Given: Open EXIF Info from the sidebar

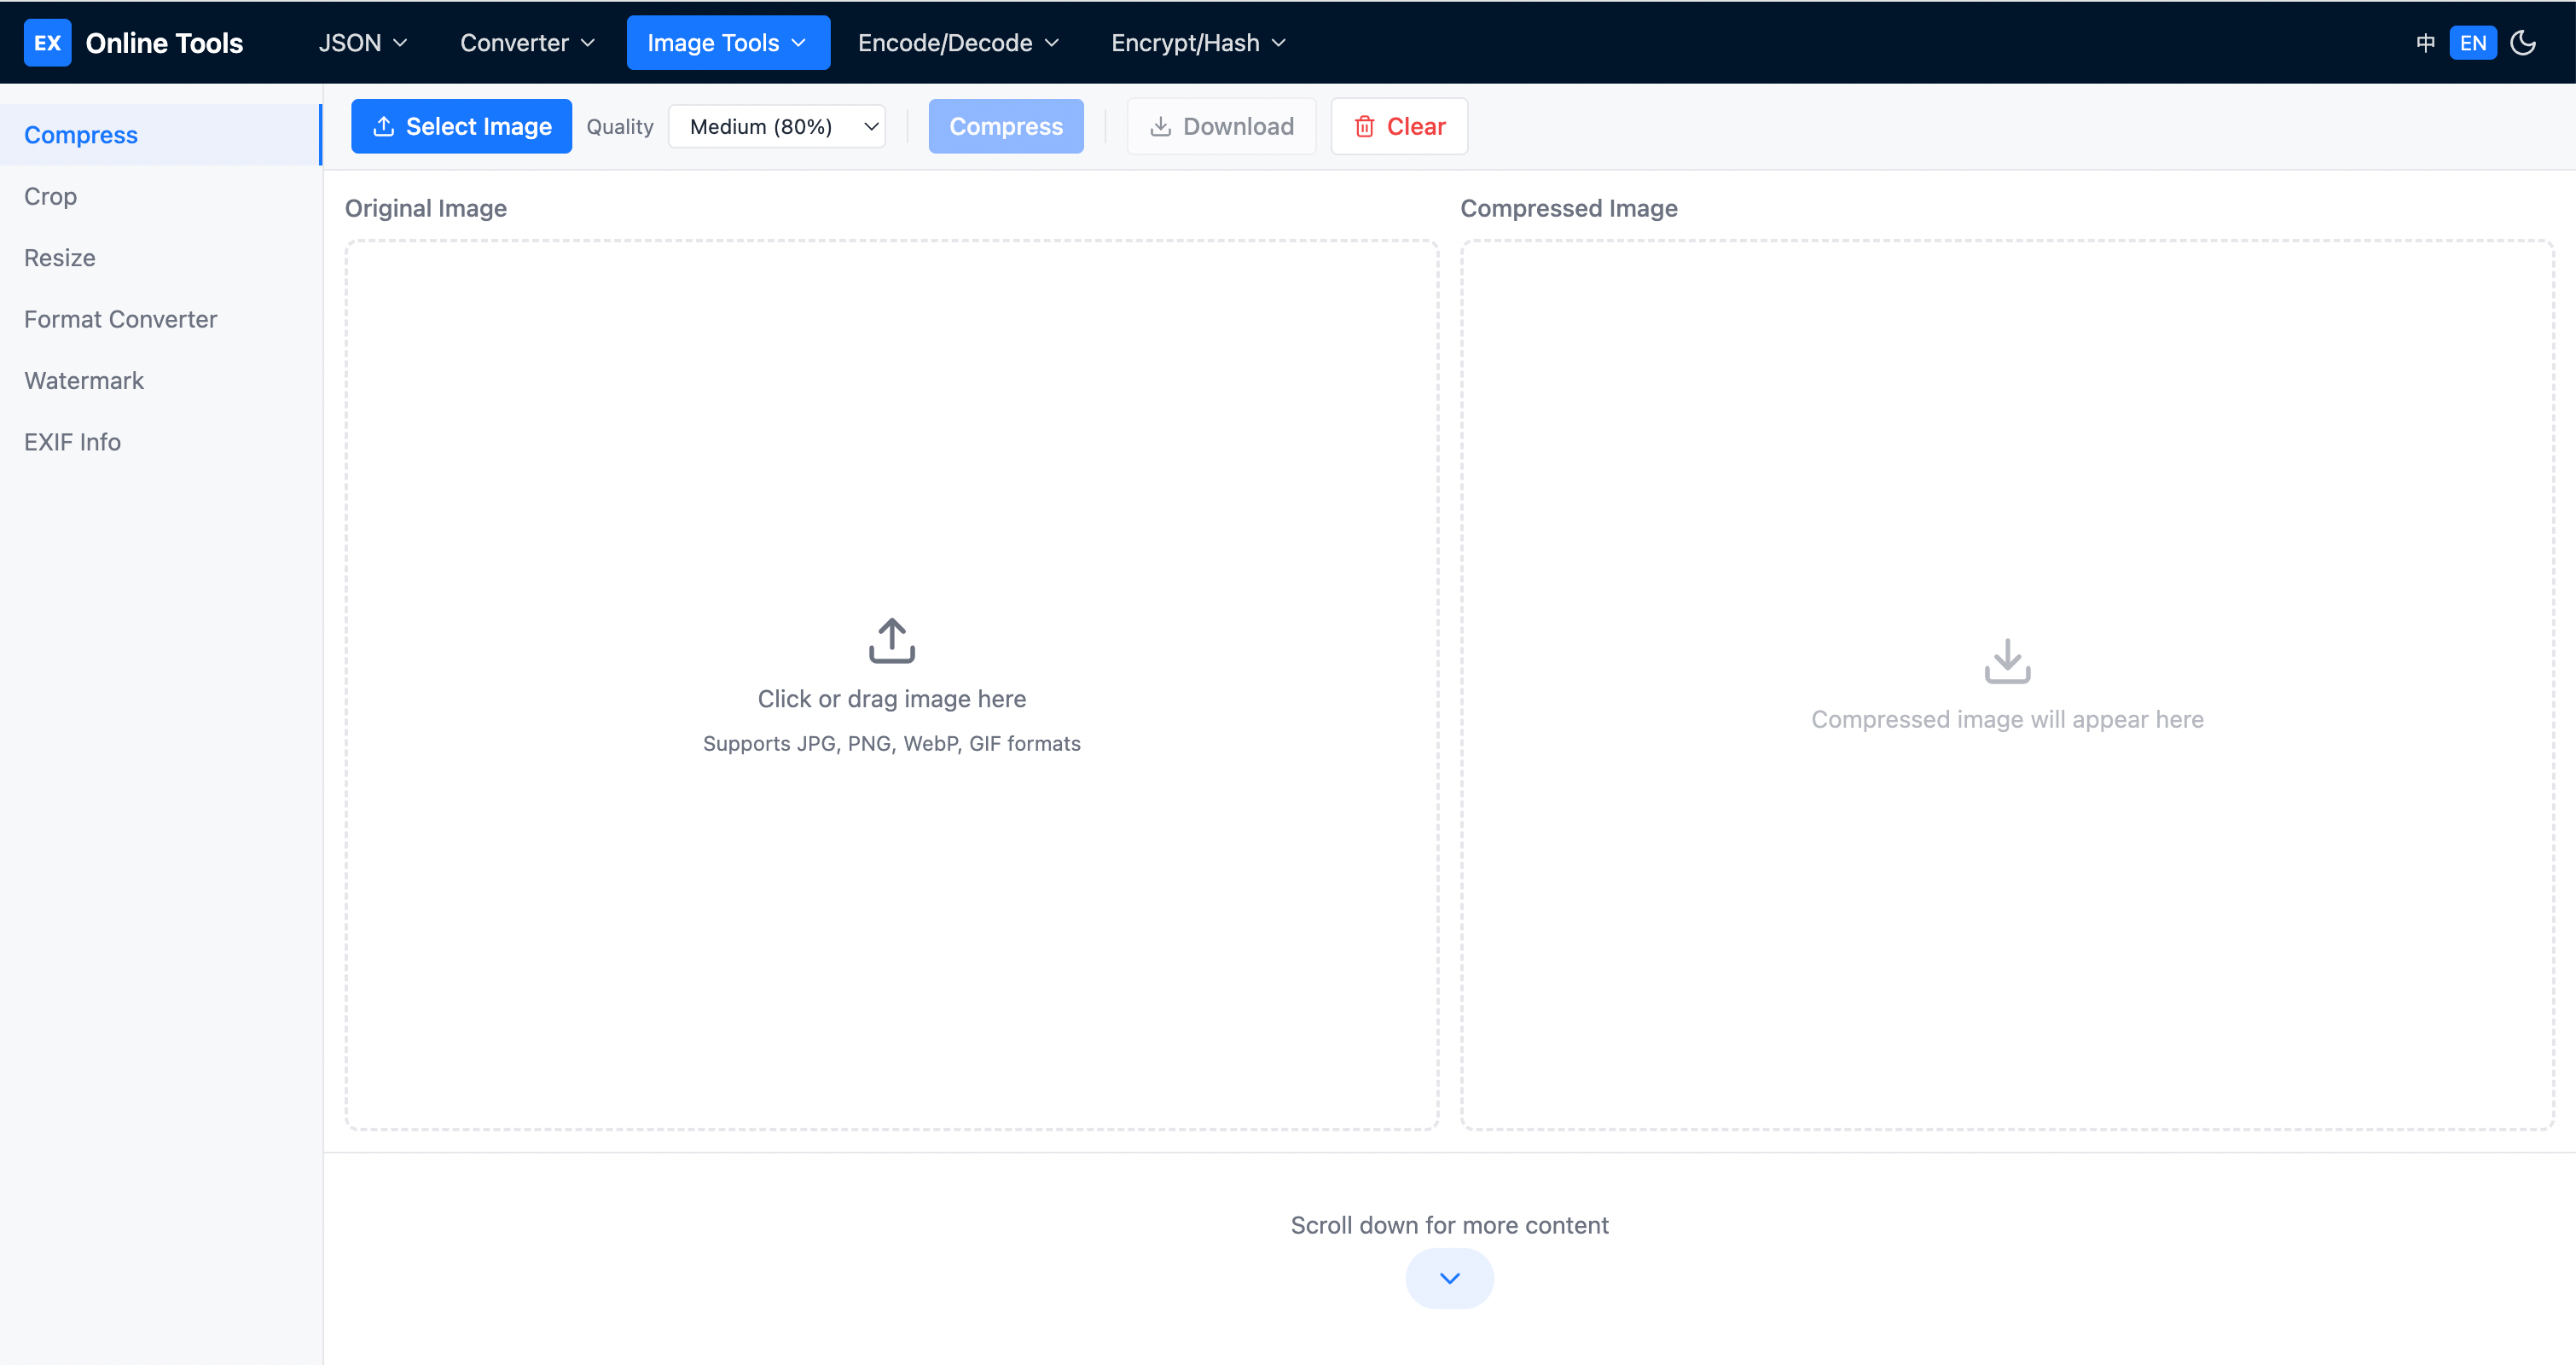Looking at the screenshot, I should pos(72,441).
